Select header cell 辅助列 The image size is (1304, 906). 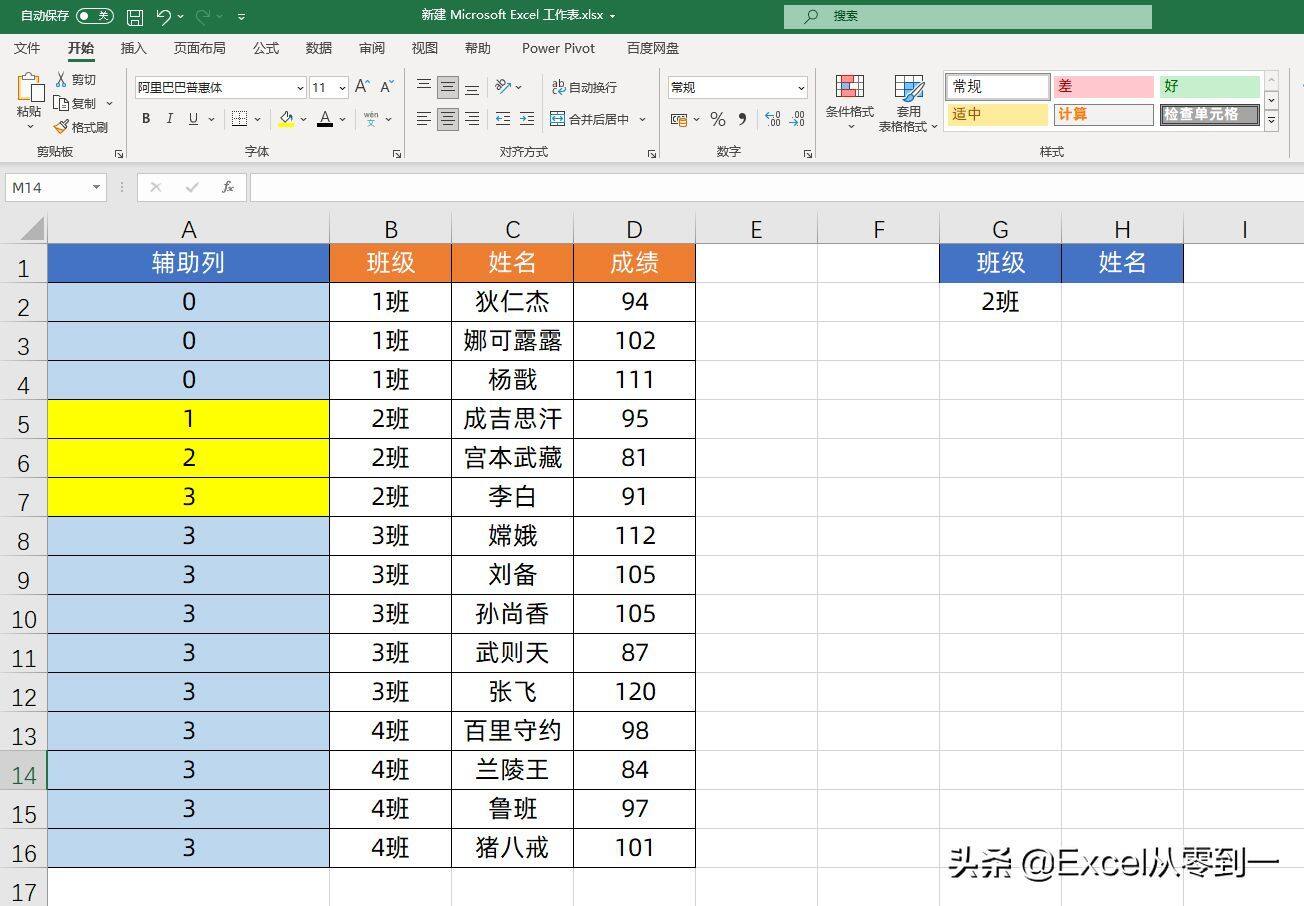tap(189, 263)
